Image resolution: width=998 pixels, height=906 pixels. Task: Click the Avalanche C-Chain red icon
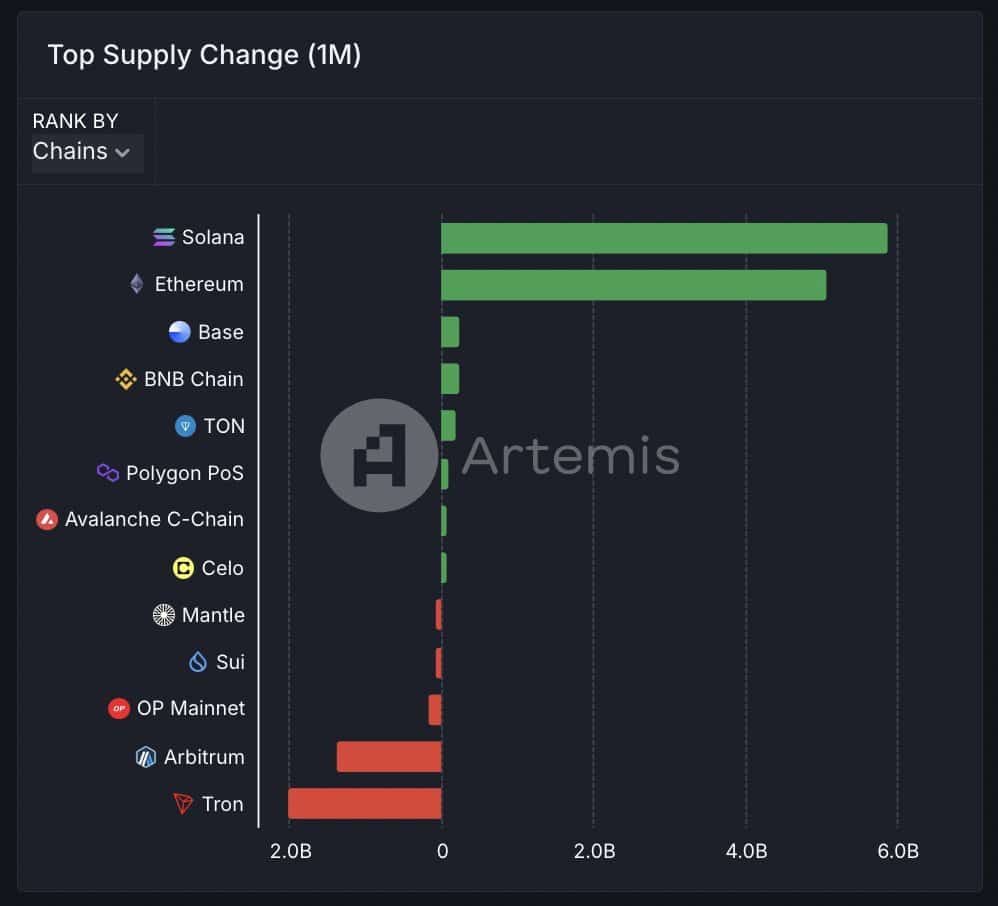[x=46, y=520]
